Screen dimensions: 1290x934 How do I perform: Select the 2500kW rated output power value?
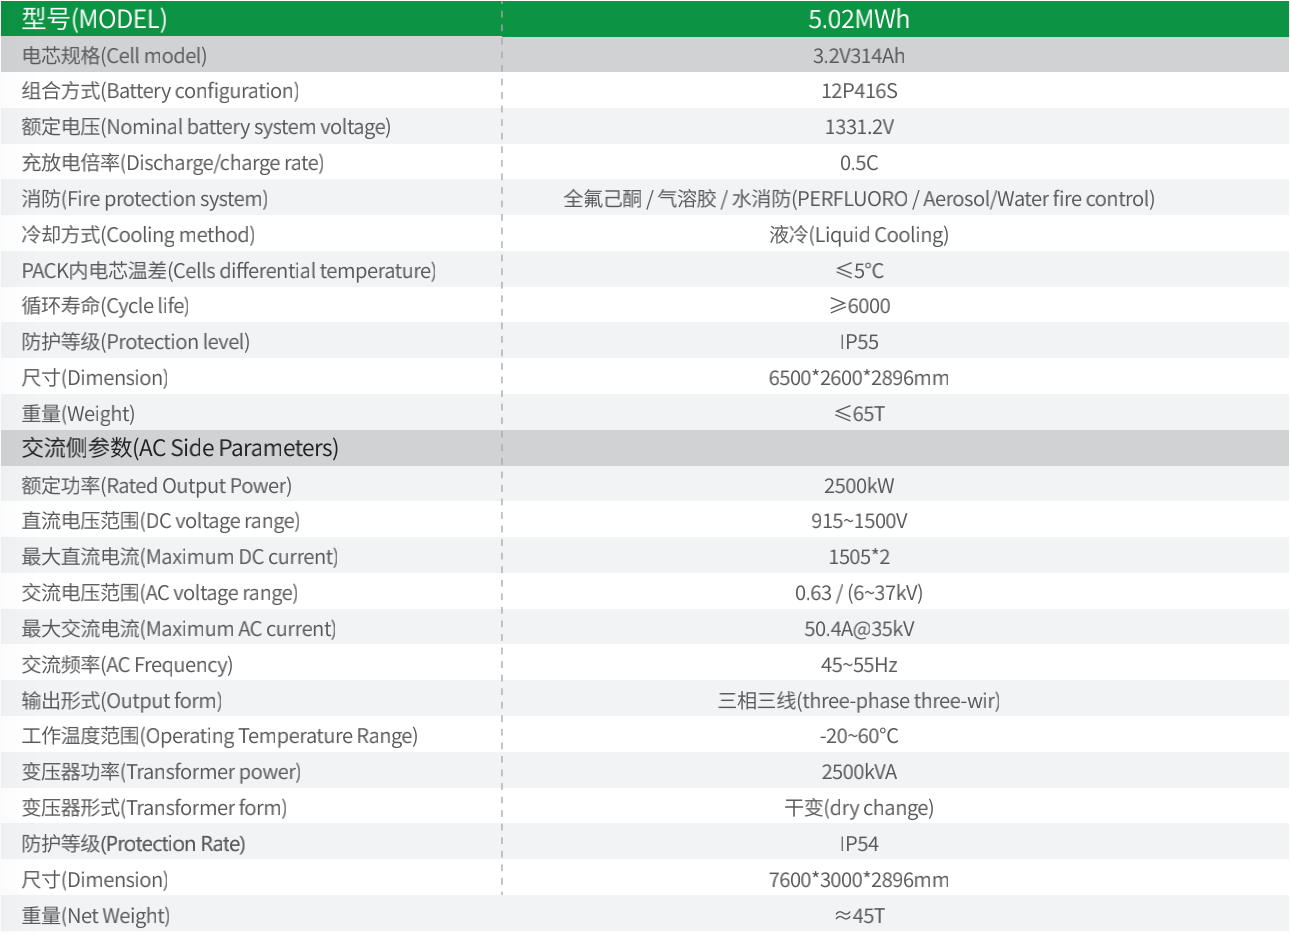(859, 486)
